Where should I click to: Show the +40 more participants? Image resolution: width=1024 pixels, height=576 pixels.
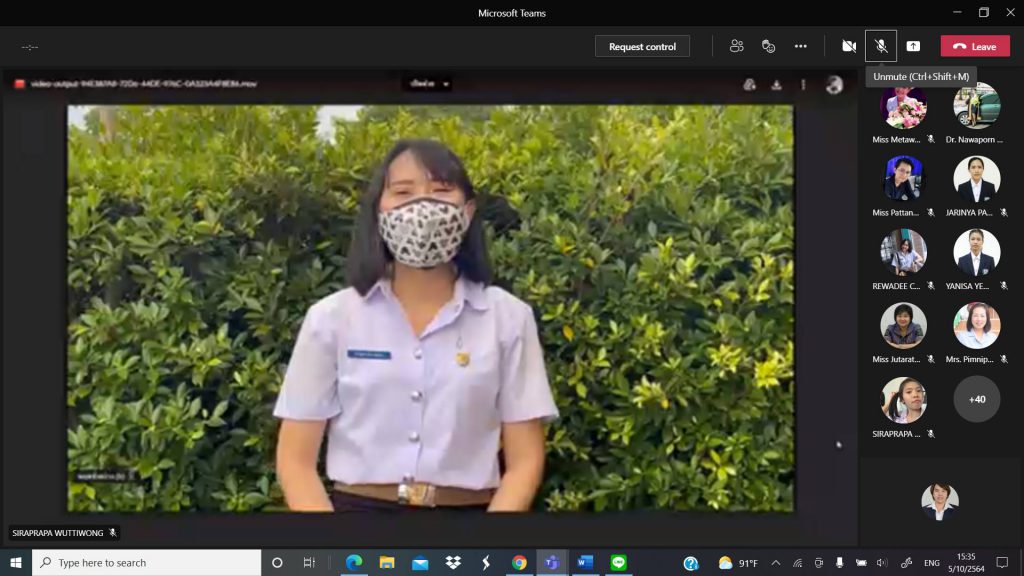pos(976,399)
